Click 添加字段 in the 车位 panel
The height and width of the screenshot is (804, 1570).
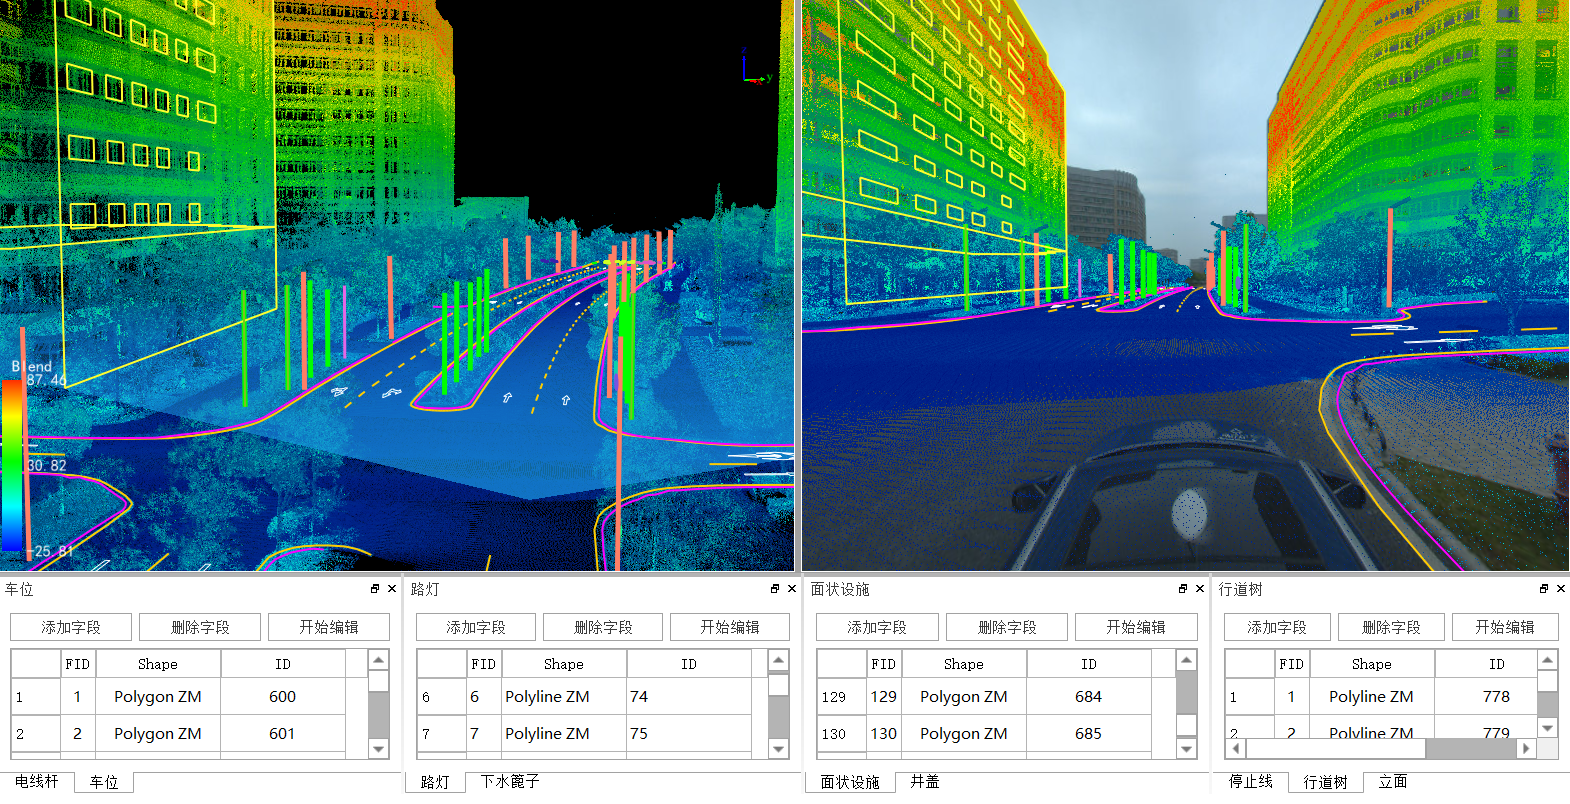click(71, 627)
